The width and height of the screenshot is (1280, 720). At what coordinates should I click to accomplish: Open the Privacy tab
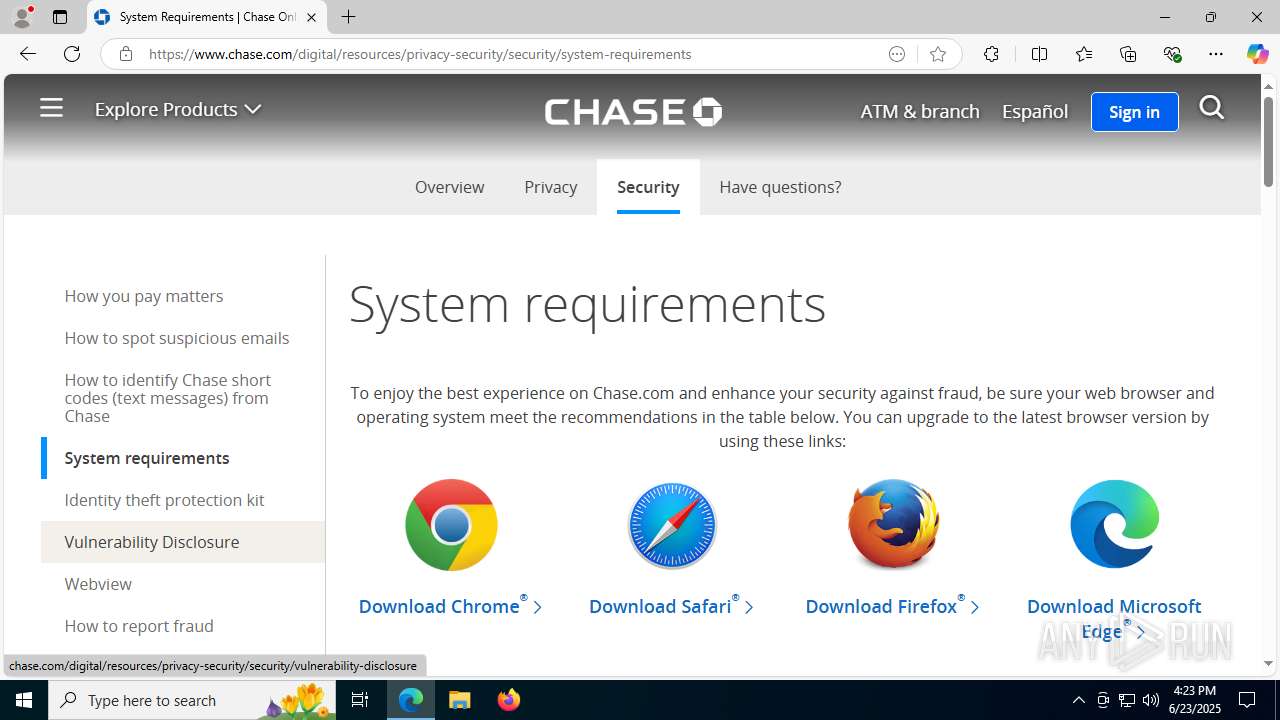click(550, 187)
